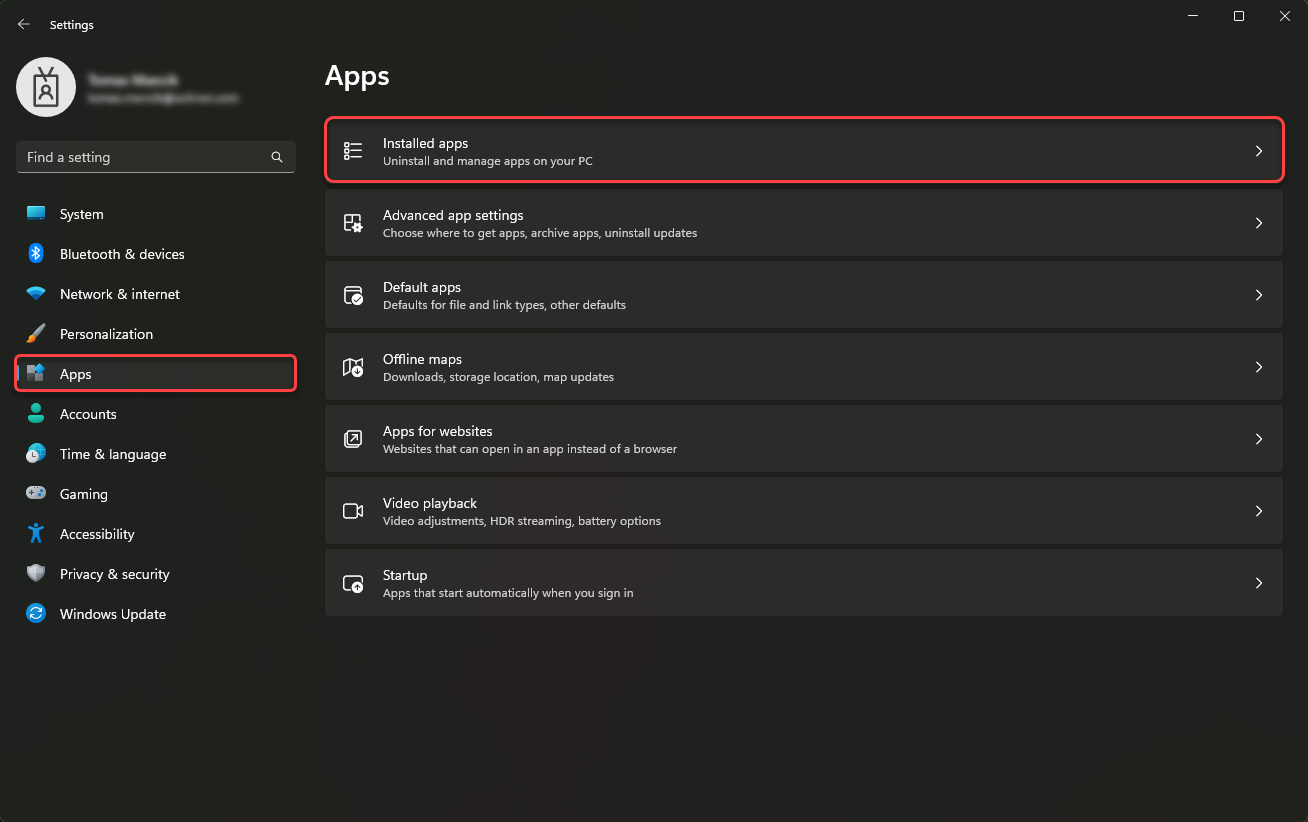The height and width of the screenshot is (822, 1308).
Task: Click chevron on Offline maps row
Action: click(1259, 367)
